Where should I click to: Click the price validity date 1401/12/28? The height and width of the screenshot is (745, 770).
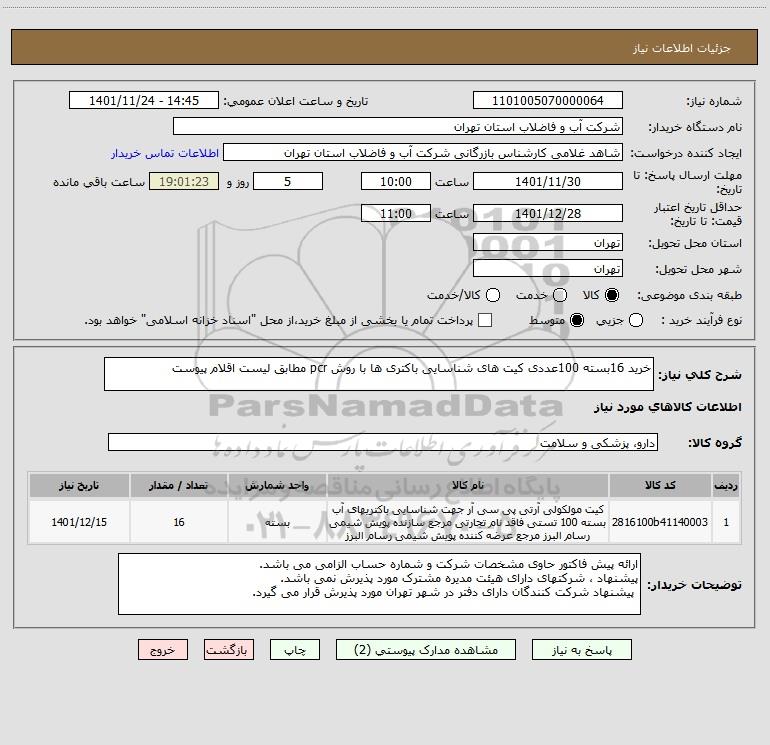(548, 213)
